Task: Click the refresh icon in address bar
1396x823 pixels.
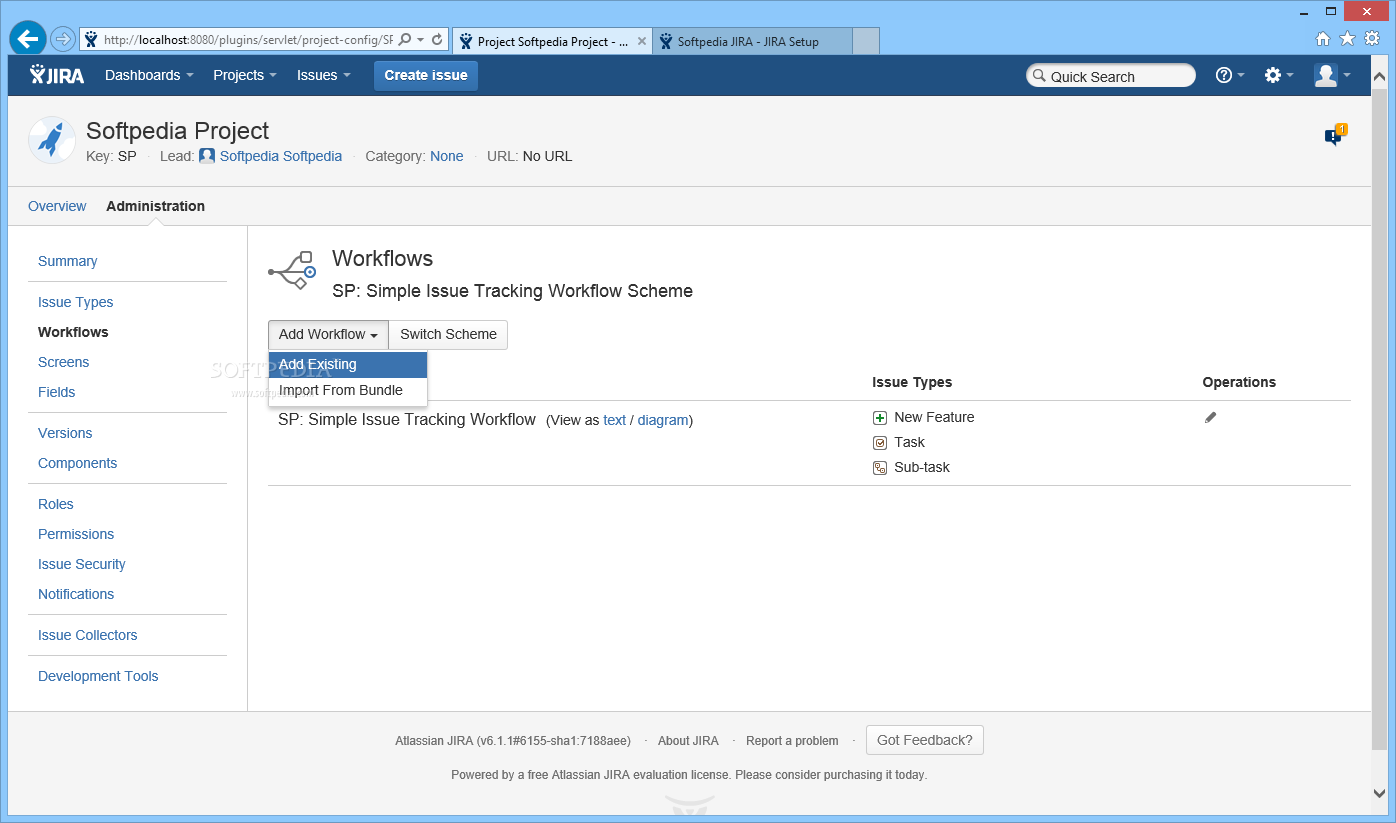Action: [437, 40]
